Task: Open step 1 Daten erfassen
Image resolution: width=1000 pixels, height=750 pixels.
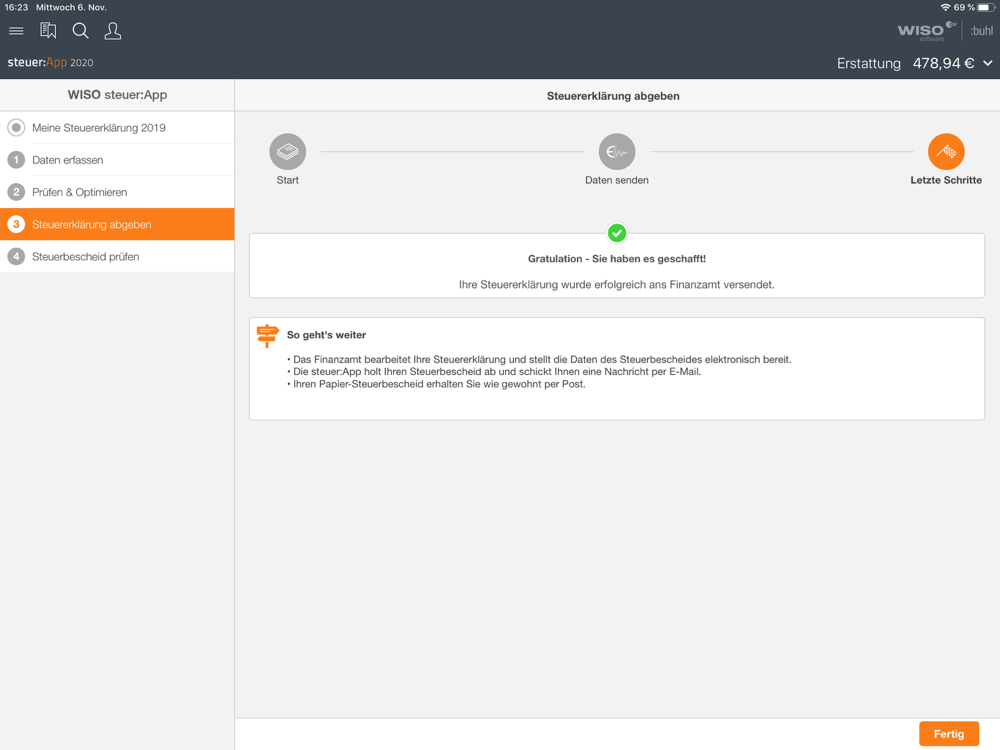Action: click(117, 160)
